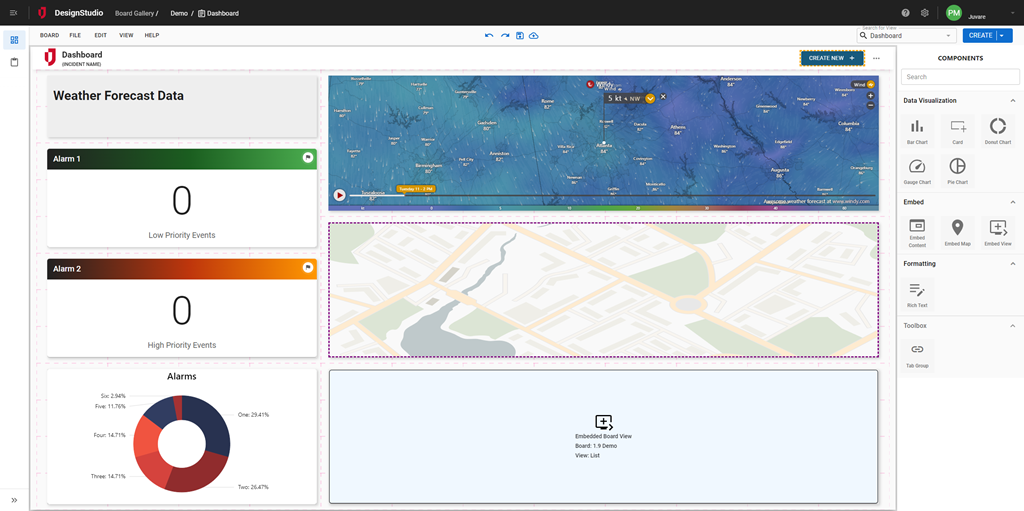The width and height of the screenshot is (1024, 511).
Task: Click the Redo arrow in toolbar
Action: (x=505, y=35)
